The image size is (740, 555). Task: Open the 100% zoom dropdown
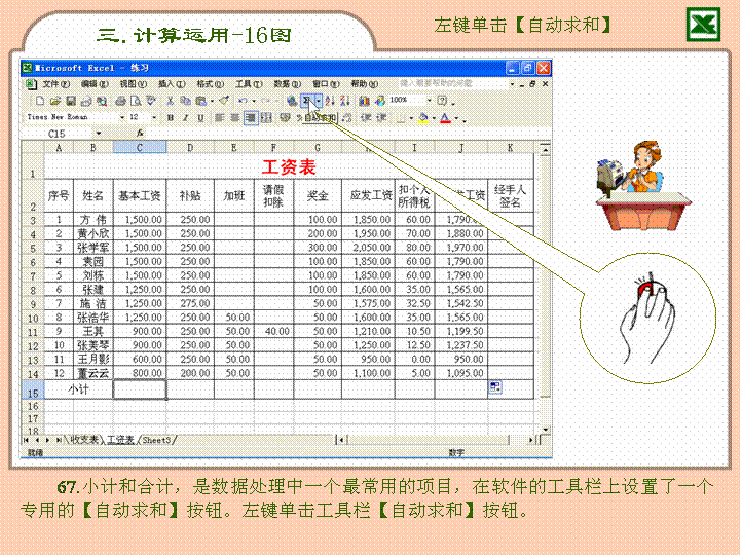[430, 101]
